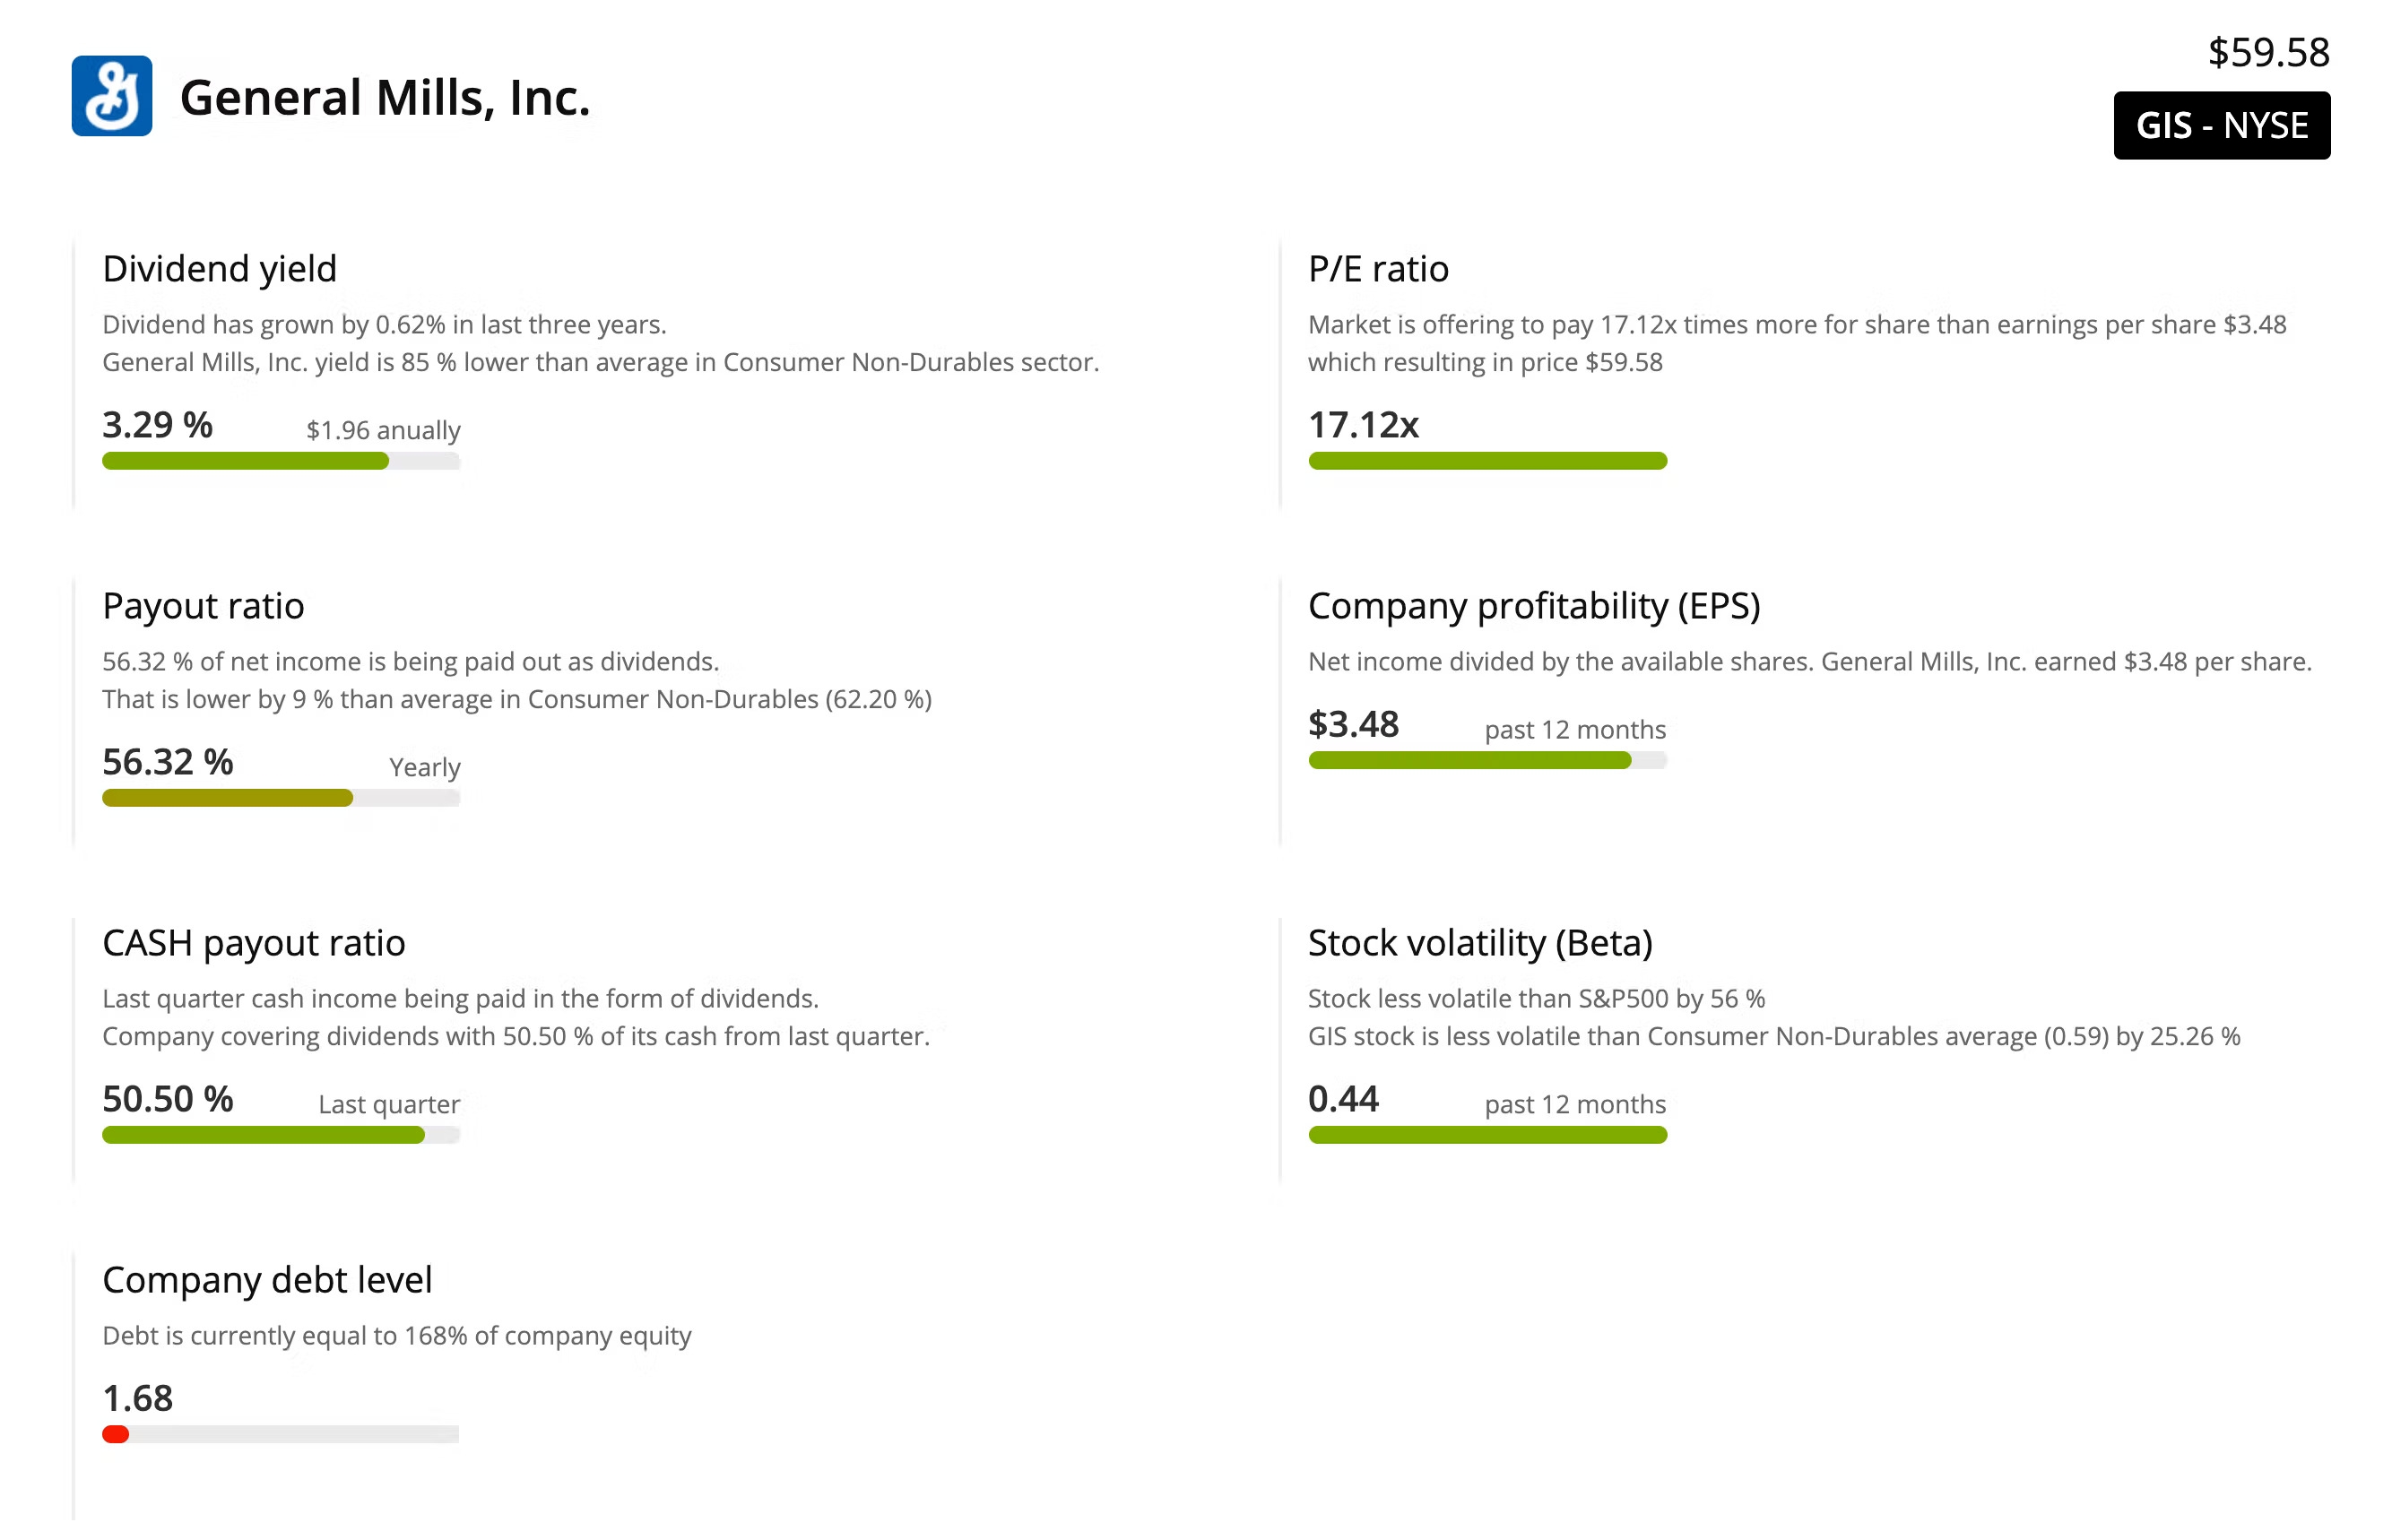Click the P/E ratio green bar
The height and width of the screenshot is (1540, 2392).
[x=1487, y=461]
